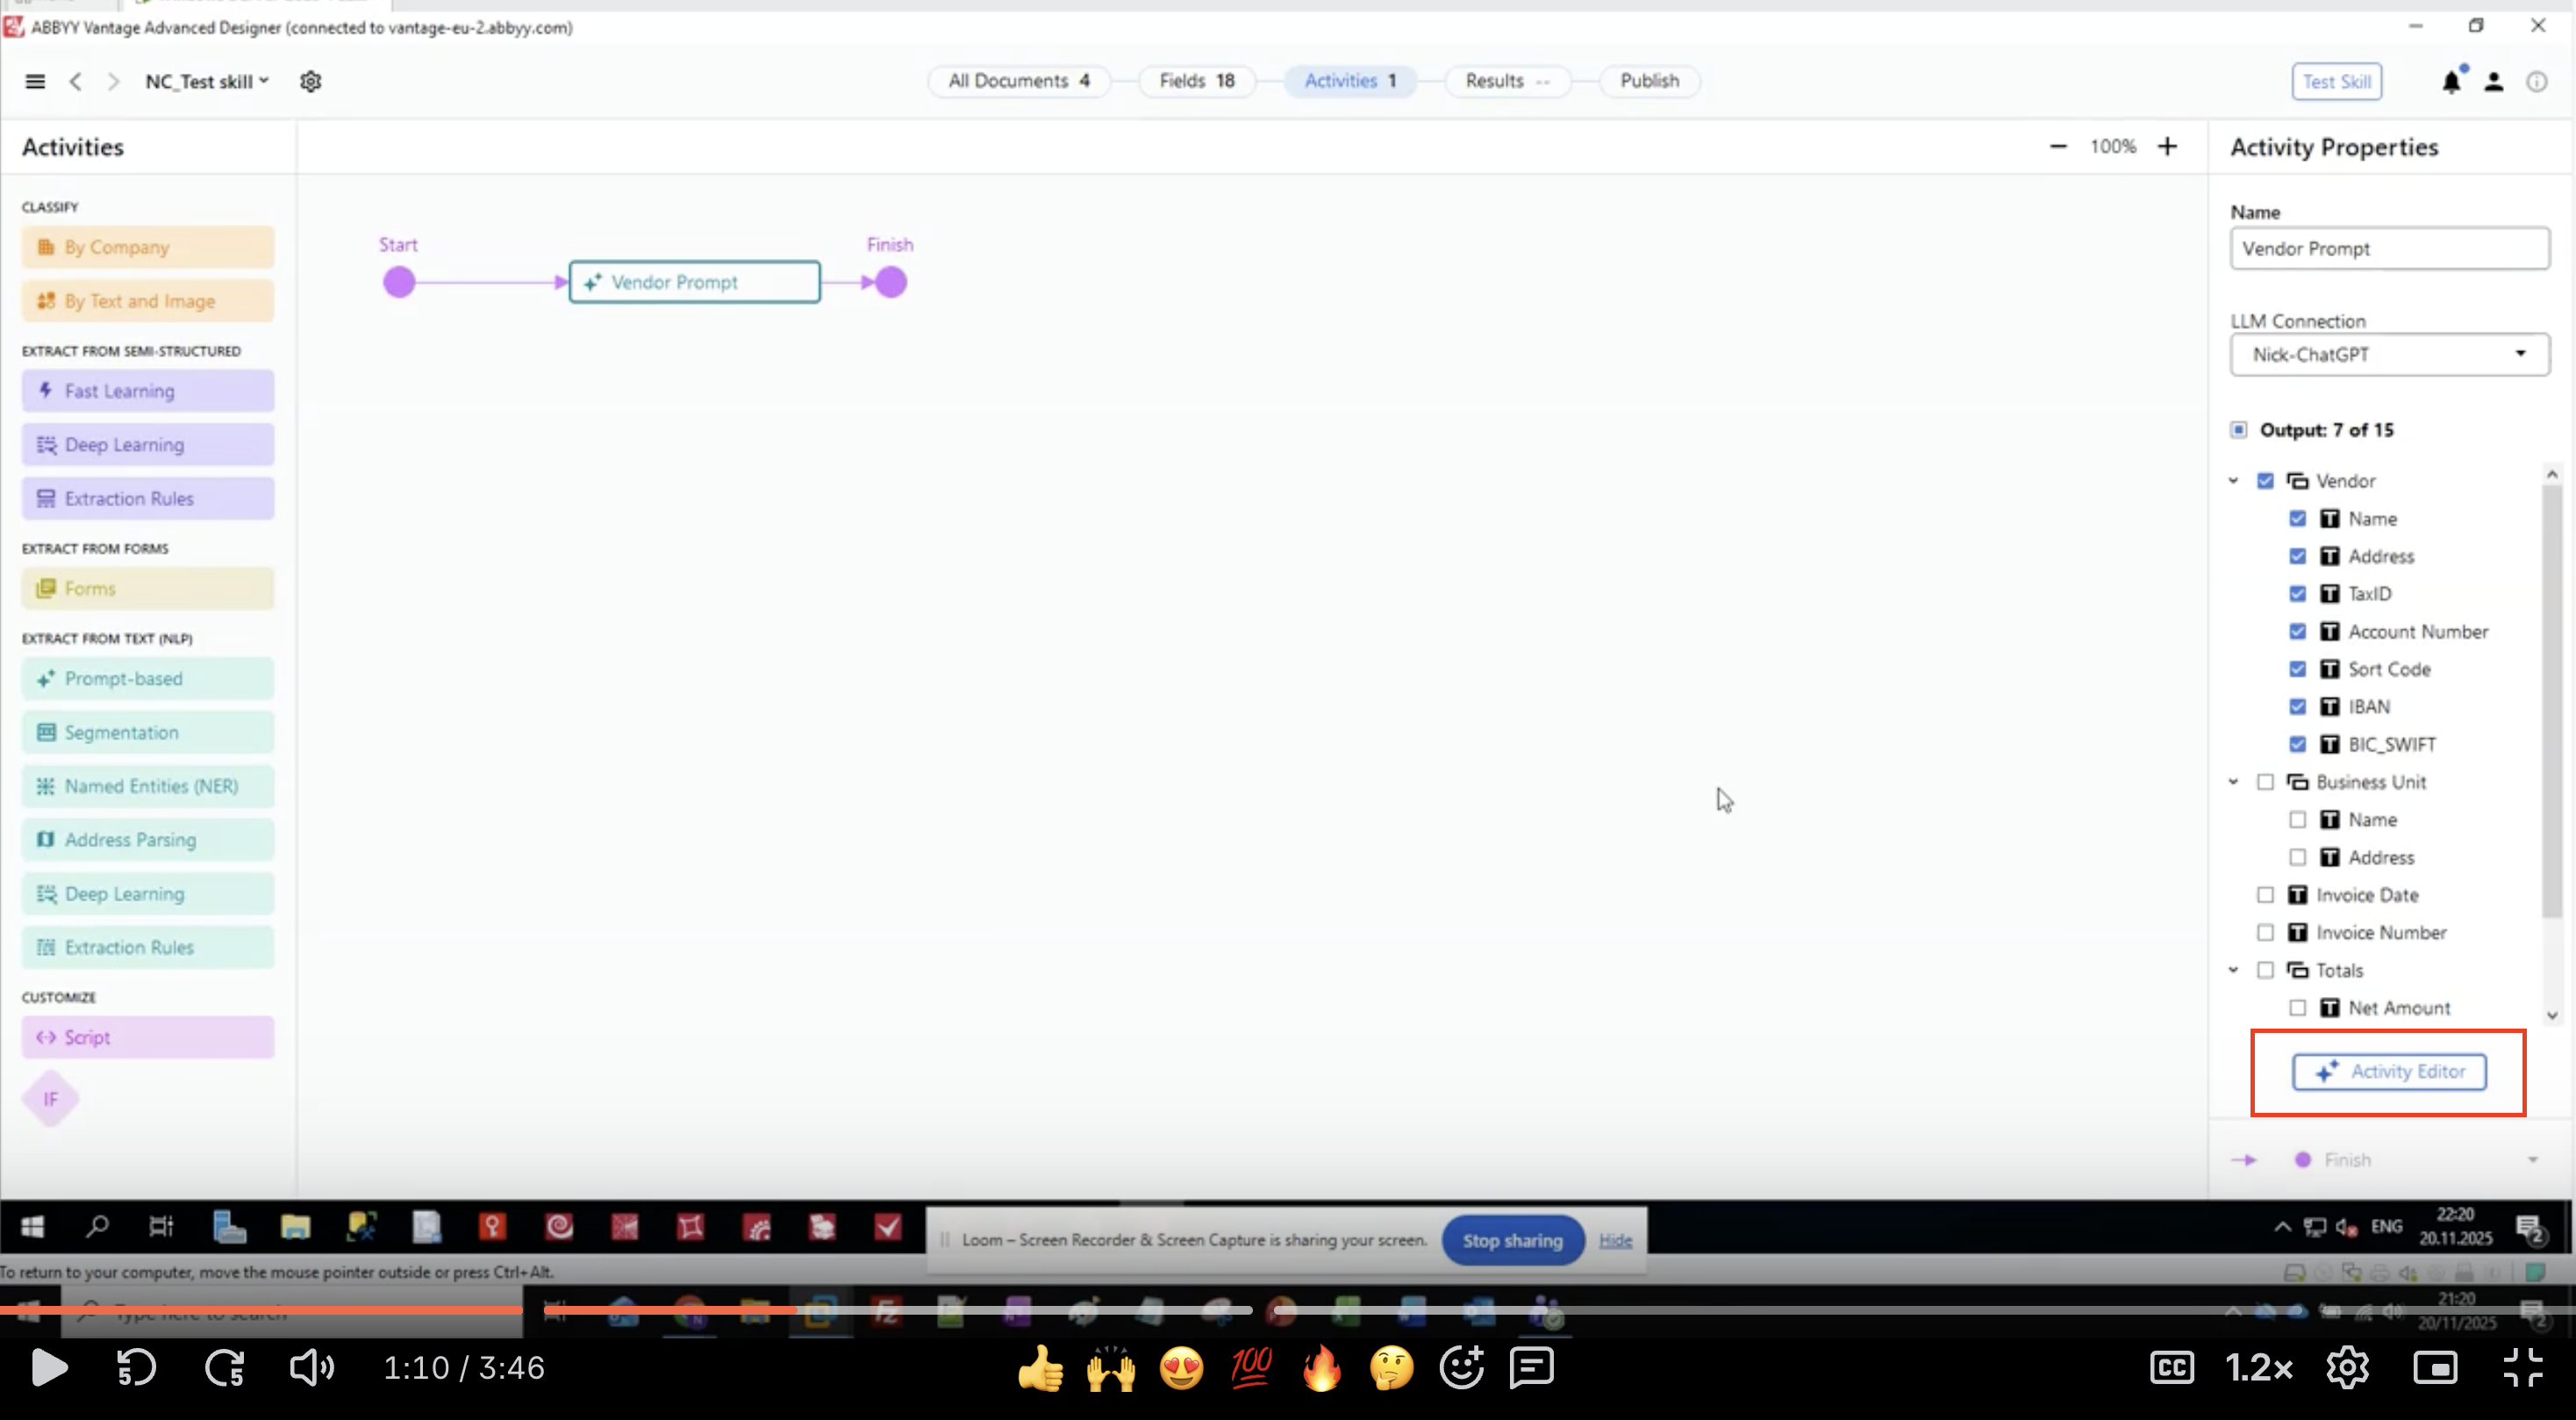Open the LLM Connection dropdown
The width and height of the screenshot is (2576, 1420).
click(x=2389, y=355)
